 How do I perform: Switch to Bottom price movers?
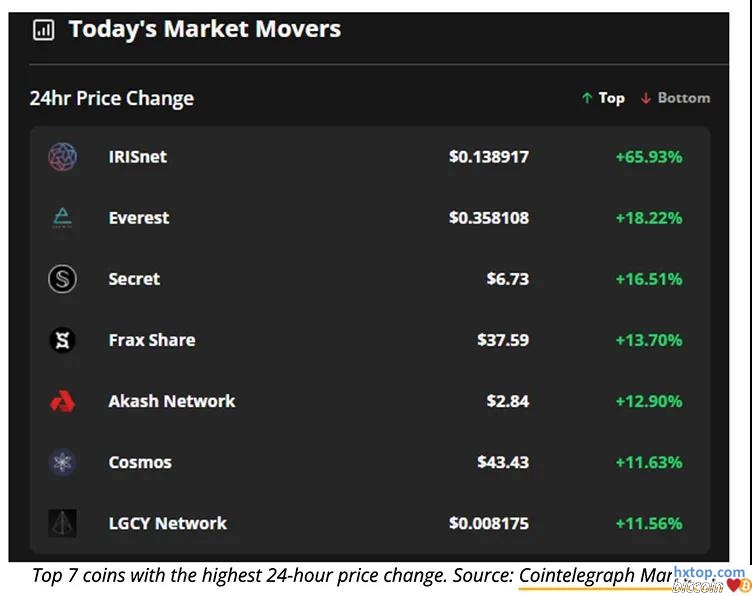tap(675, 98)
